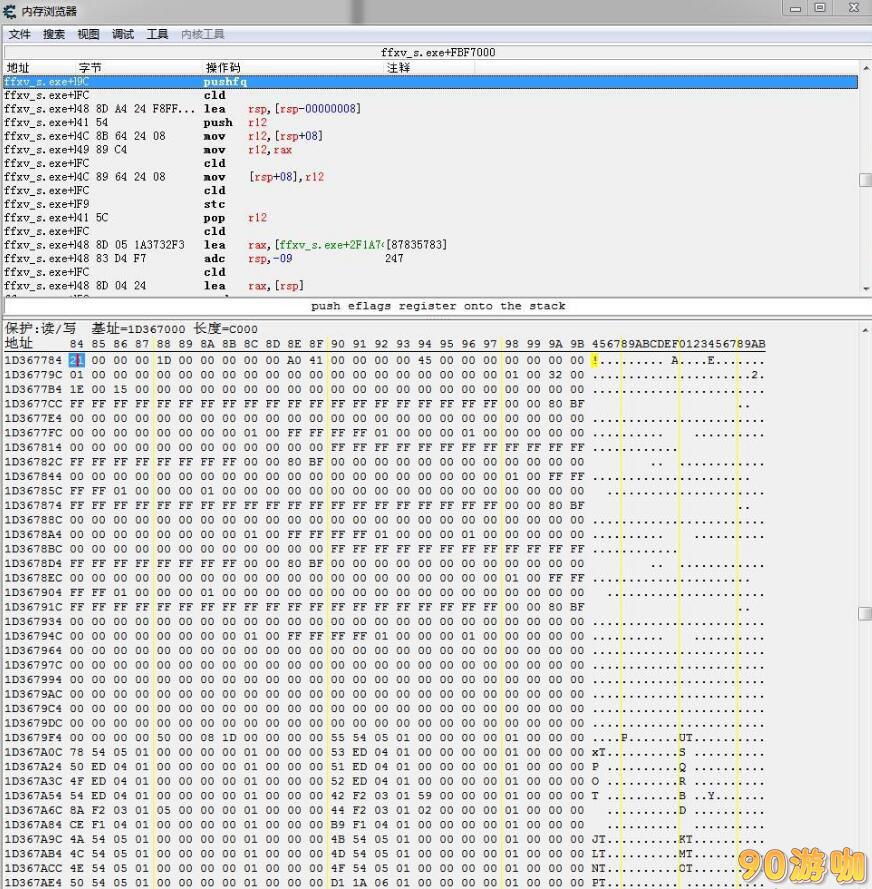This screenshot has height=889, width=872.
Task: Click the 地址 column header in disassembler
Action: (x=18, y=67)
